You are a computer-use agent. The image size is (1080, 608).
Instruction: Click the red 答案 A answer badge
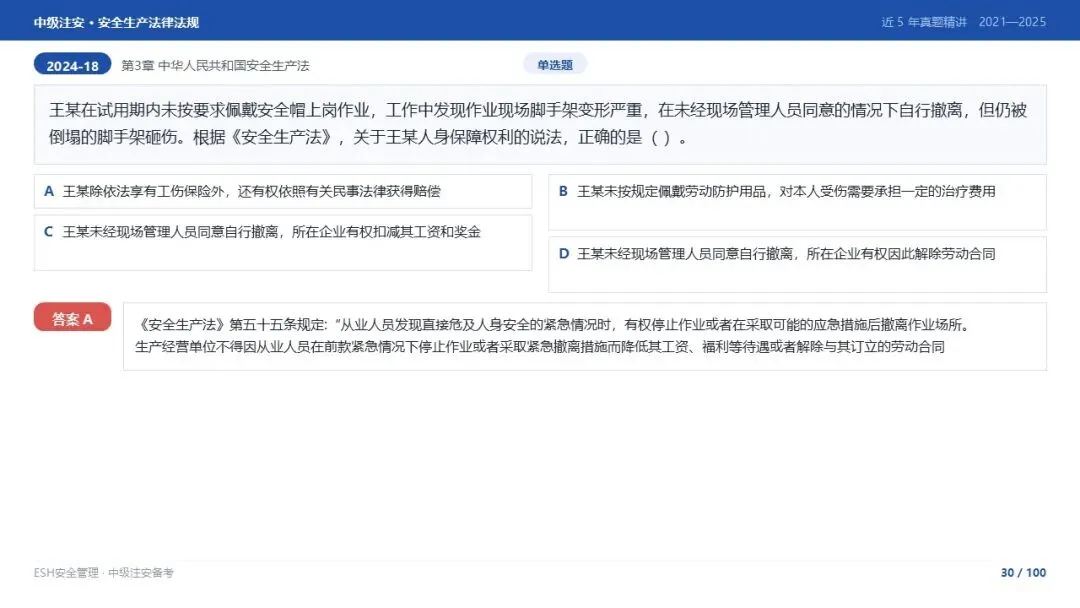click(x=72, y=317)
